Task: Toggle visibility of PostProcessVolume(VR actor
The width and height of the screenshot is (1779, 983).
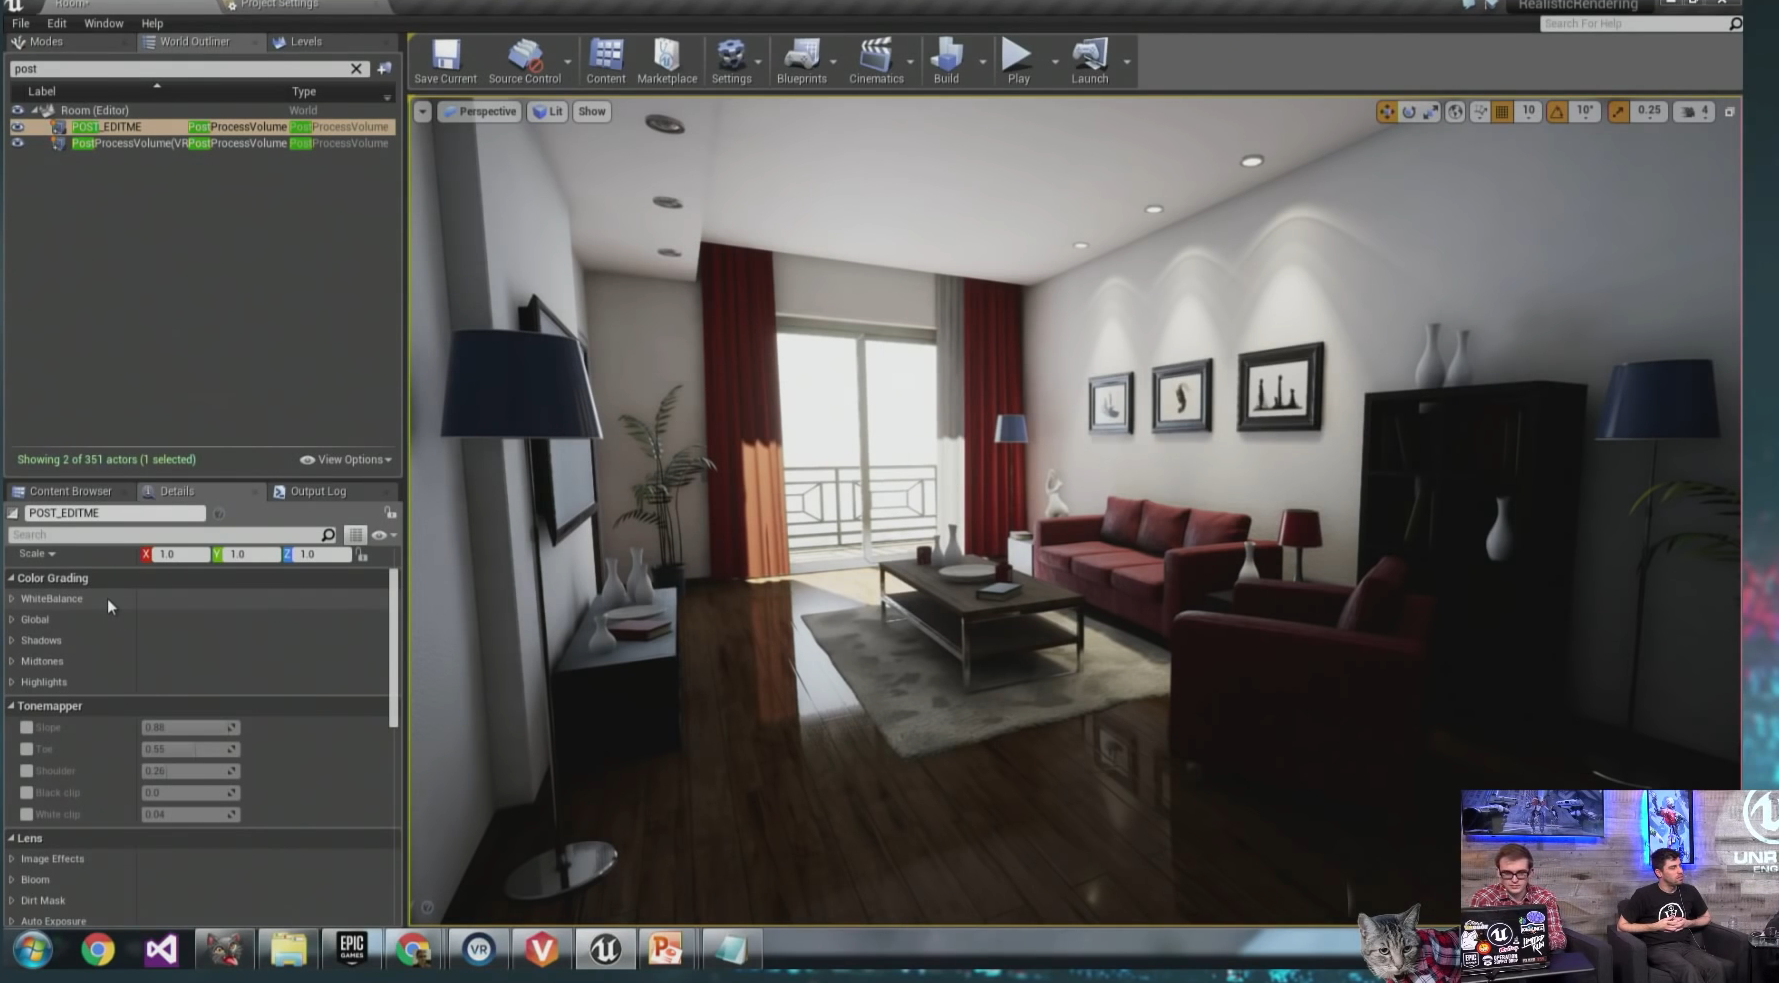Action: (x=18, y=143)
